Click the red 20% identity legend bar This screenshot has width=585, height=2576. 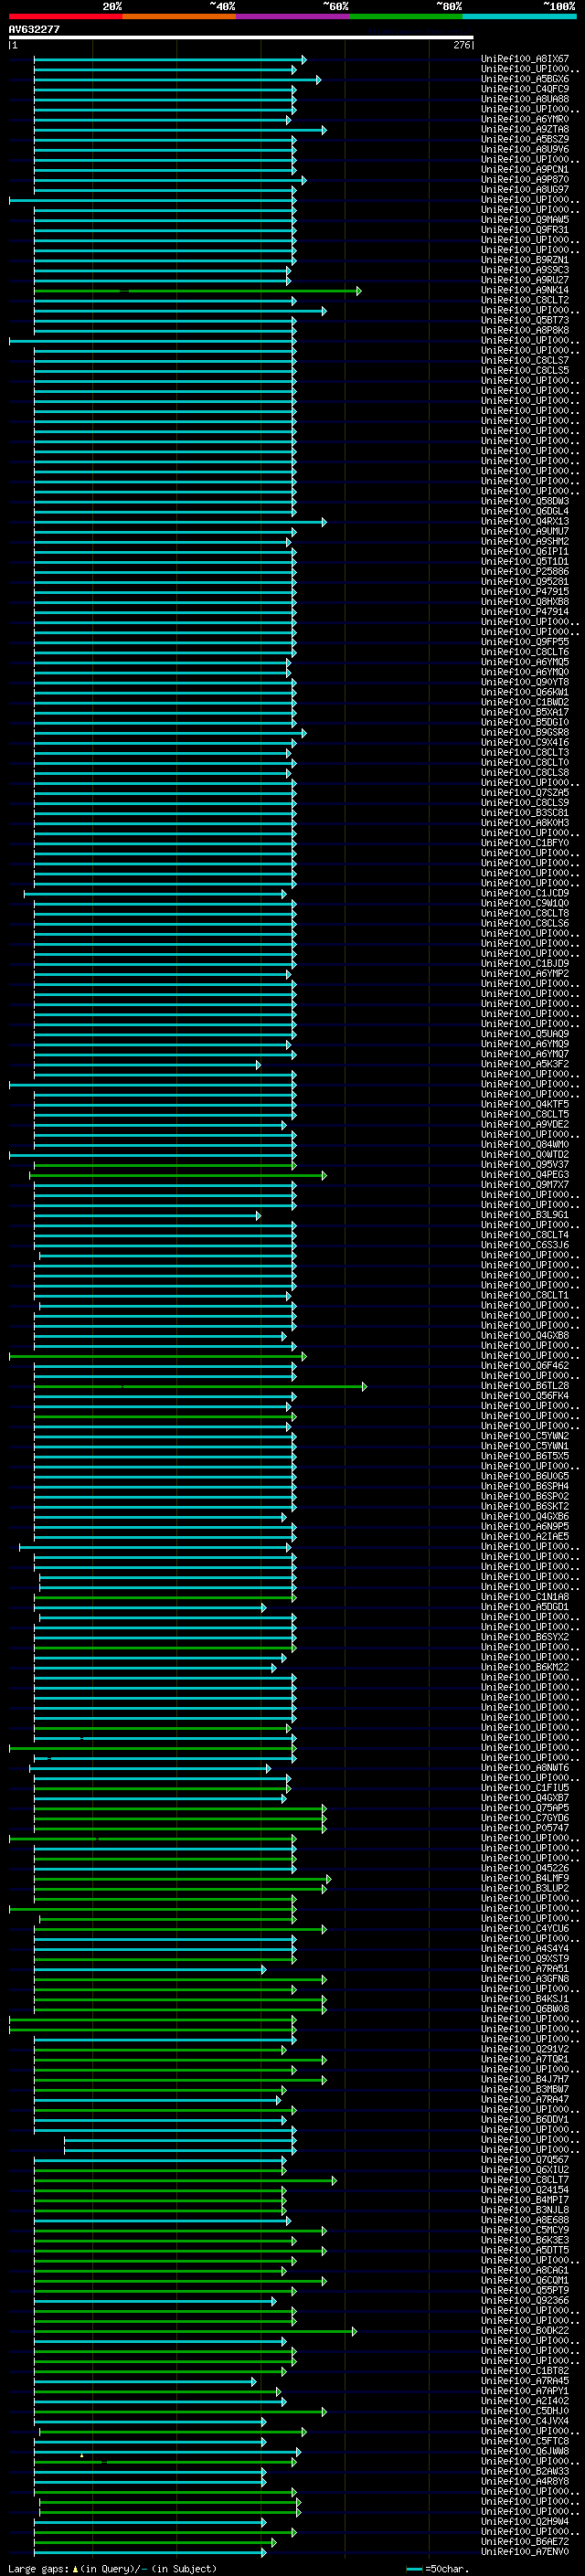click(66, 16)
